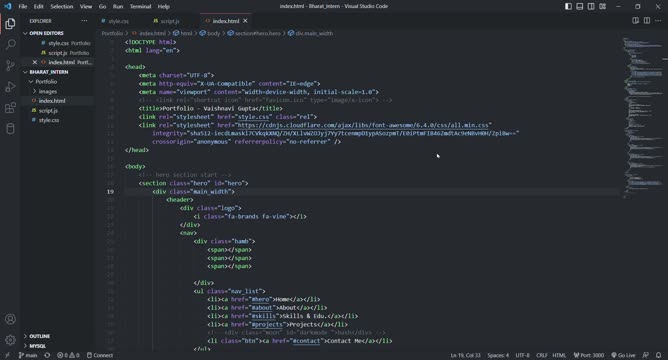Open the Manage gear icon

[10, 340]
